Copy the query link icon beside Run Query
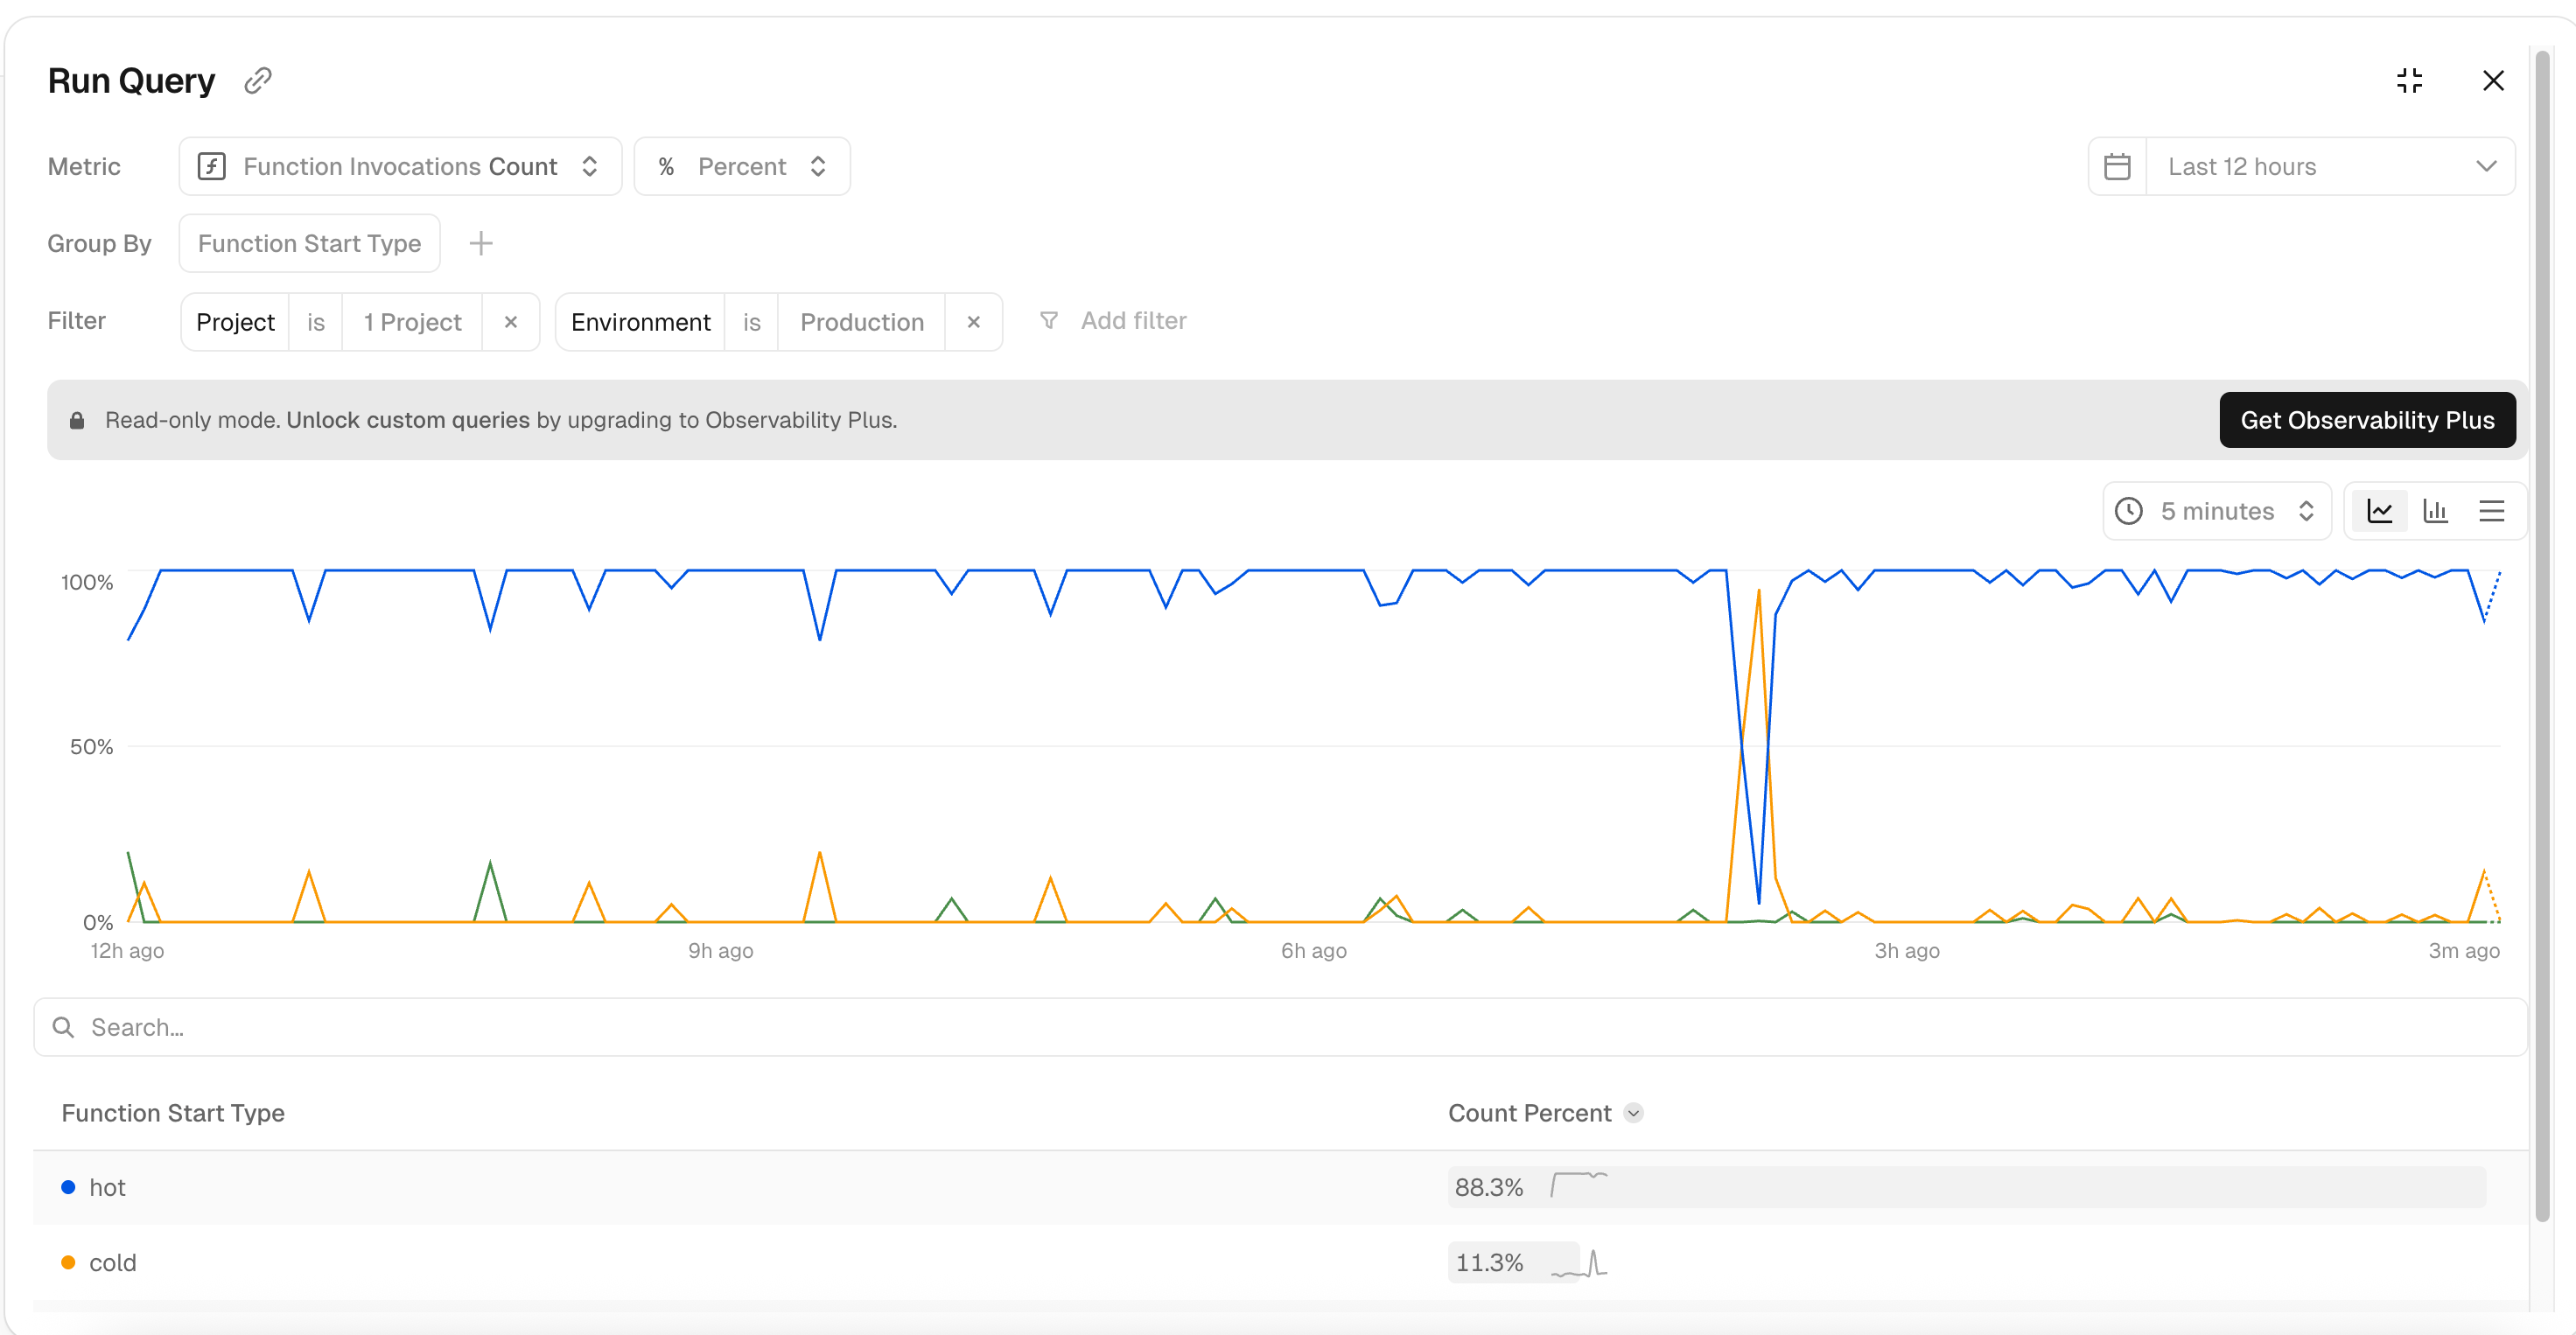 258,80
